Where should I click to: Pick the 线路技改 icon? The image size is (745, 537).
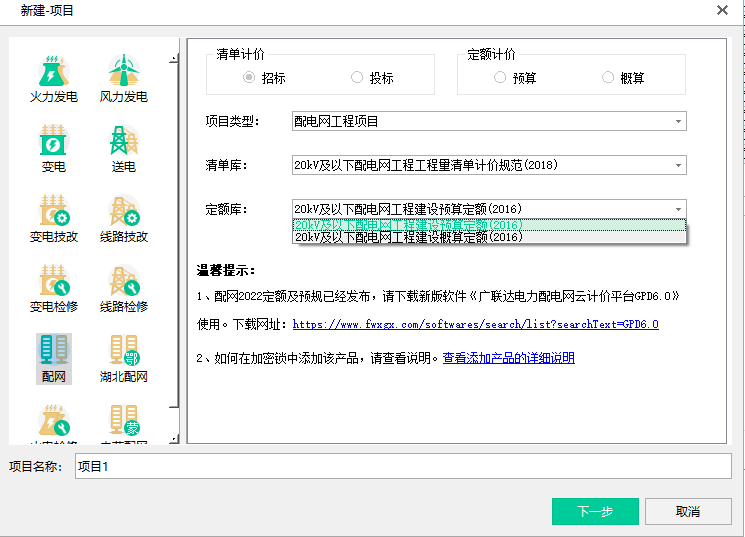tap(124, 219)
